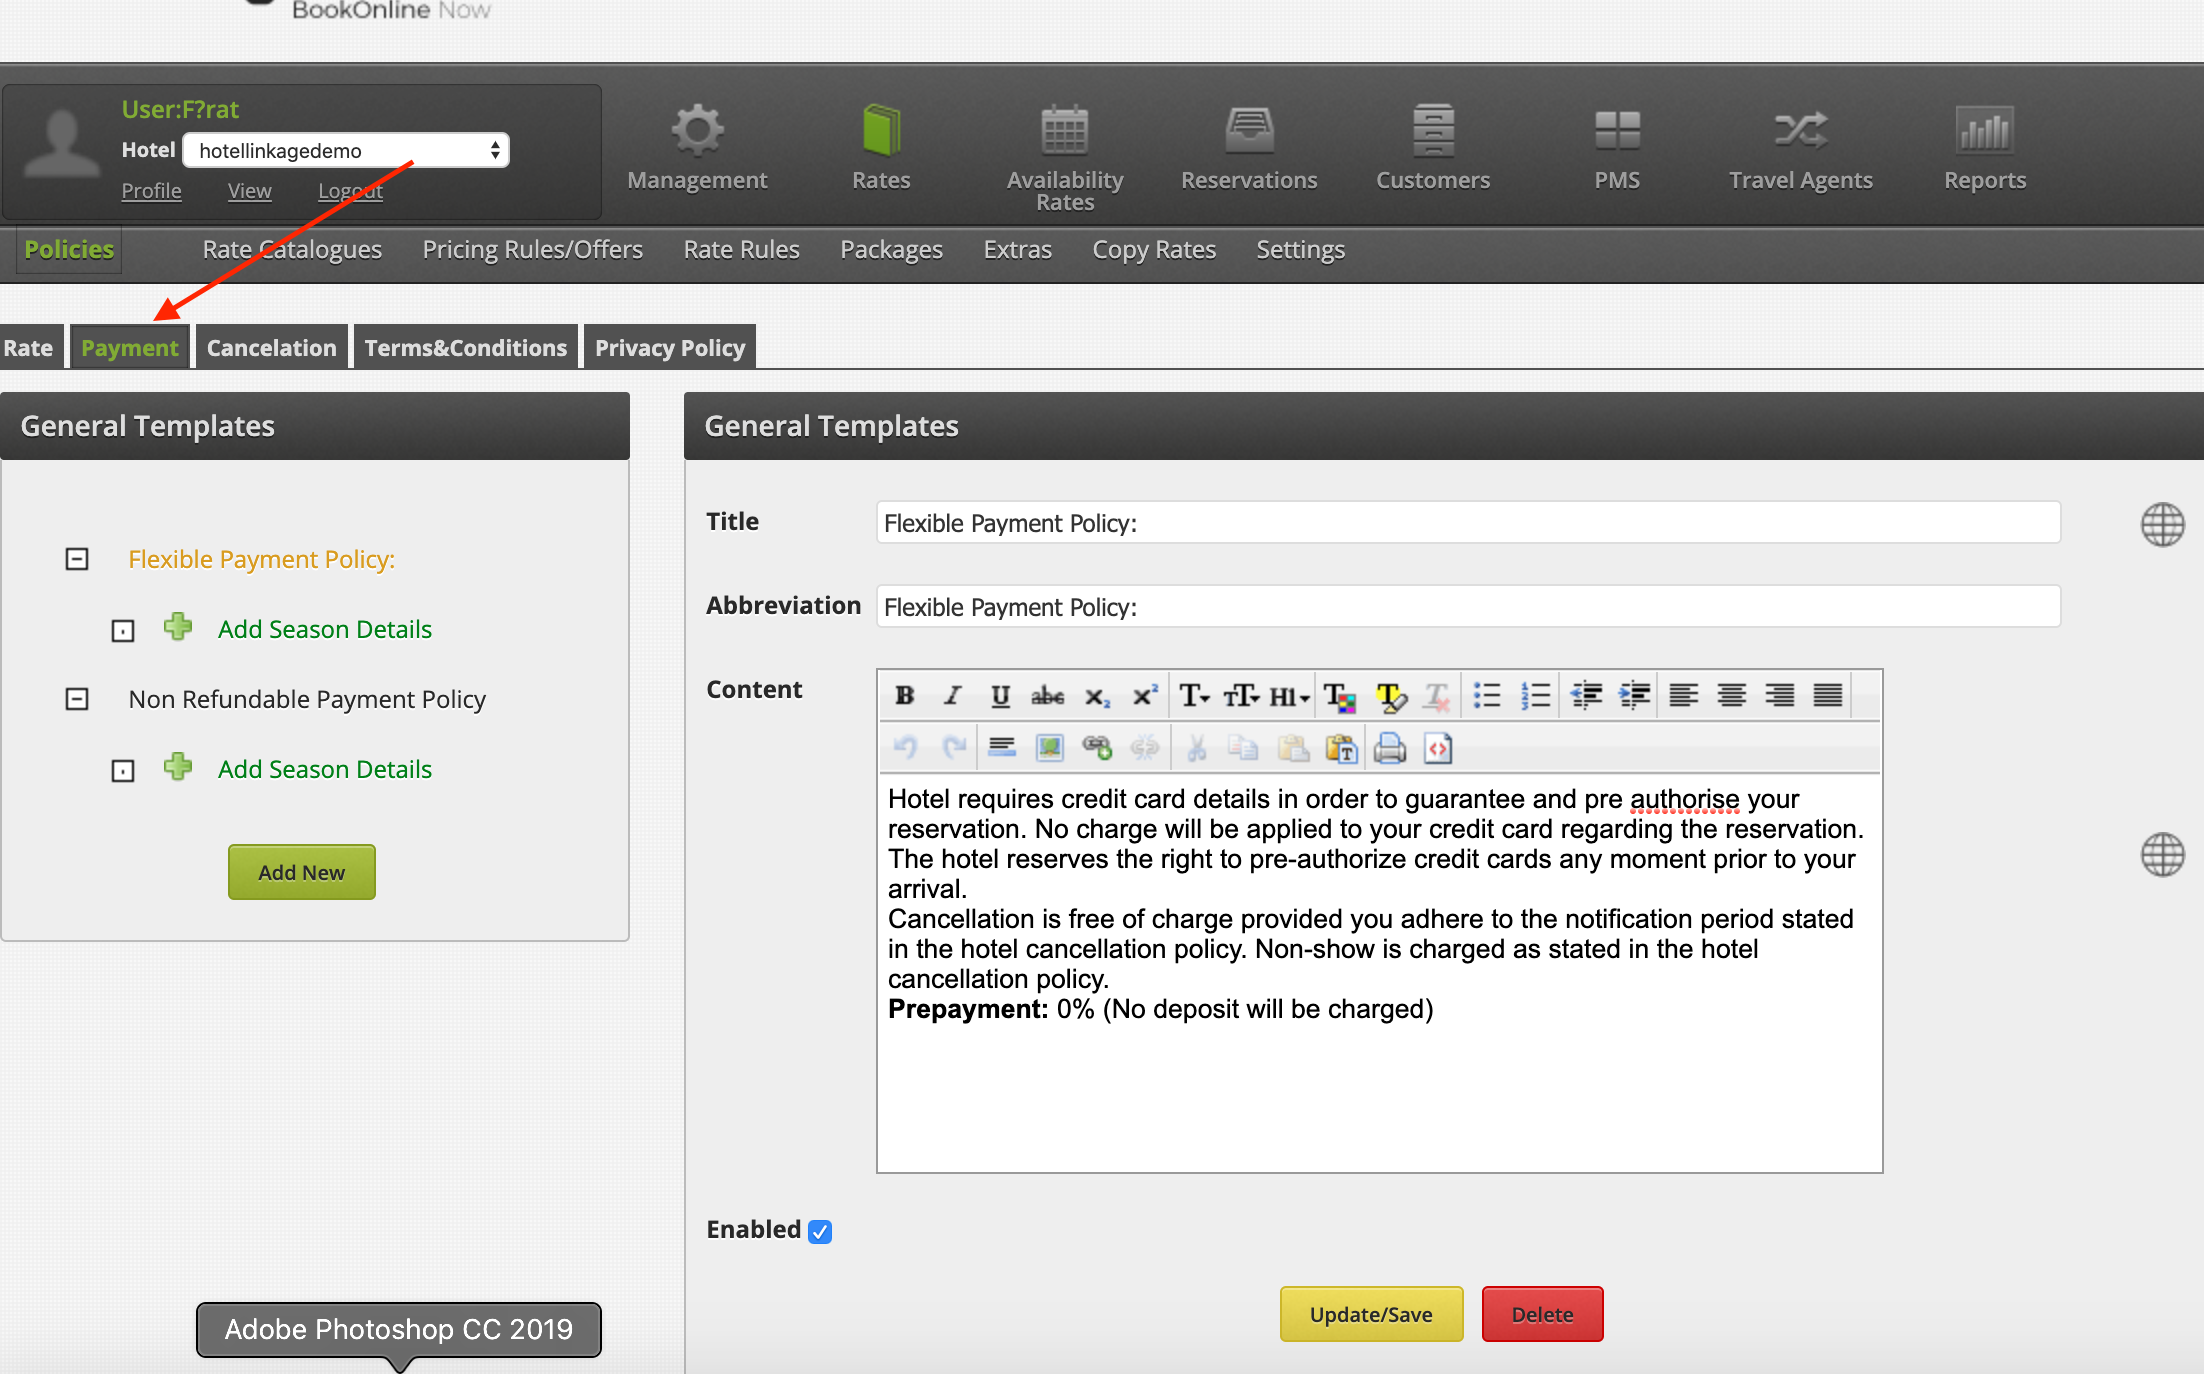Open Pricing Rules/Offers menu
2204x1374 pixels.
pyautogui.click(x=532, y=250)
